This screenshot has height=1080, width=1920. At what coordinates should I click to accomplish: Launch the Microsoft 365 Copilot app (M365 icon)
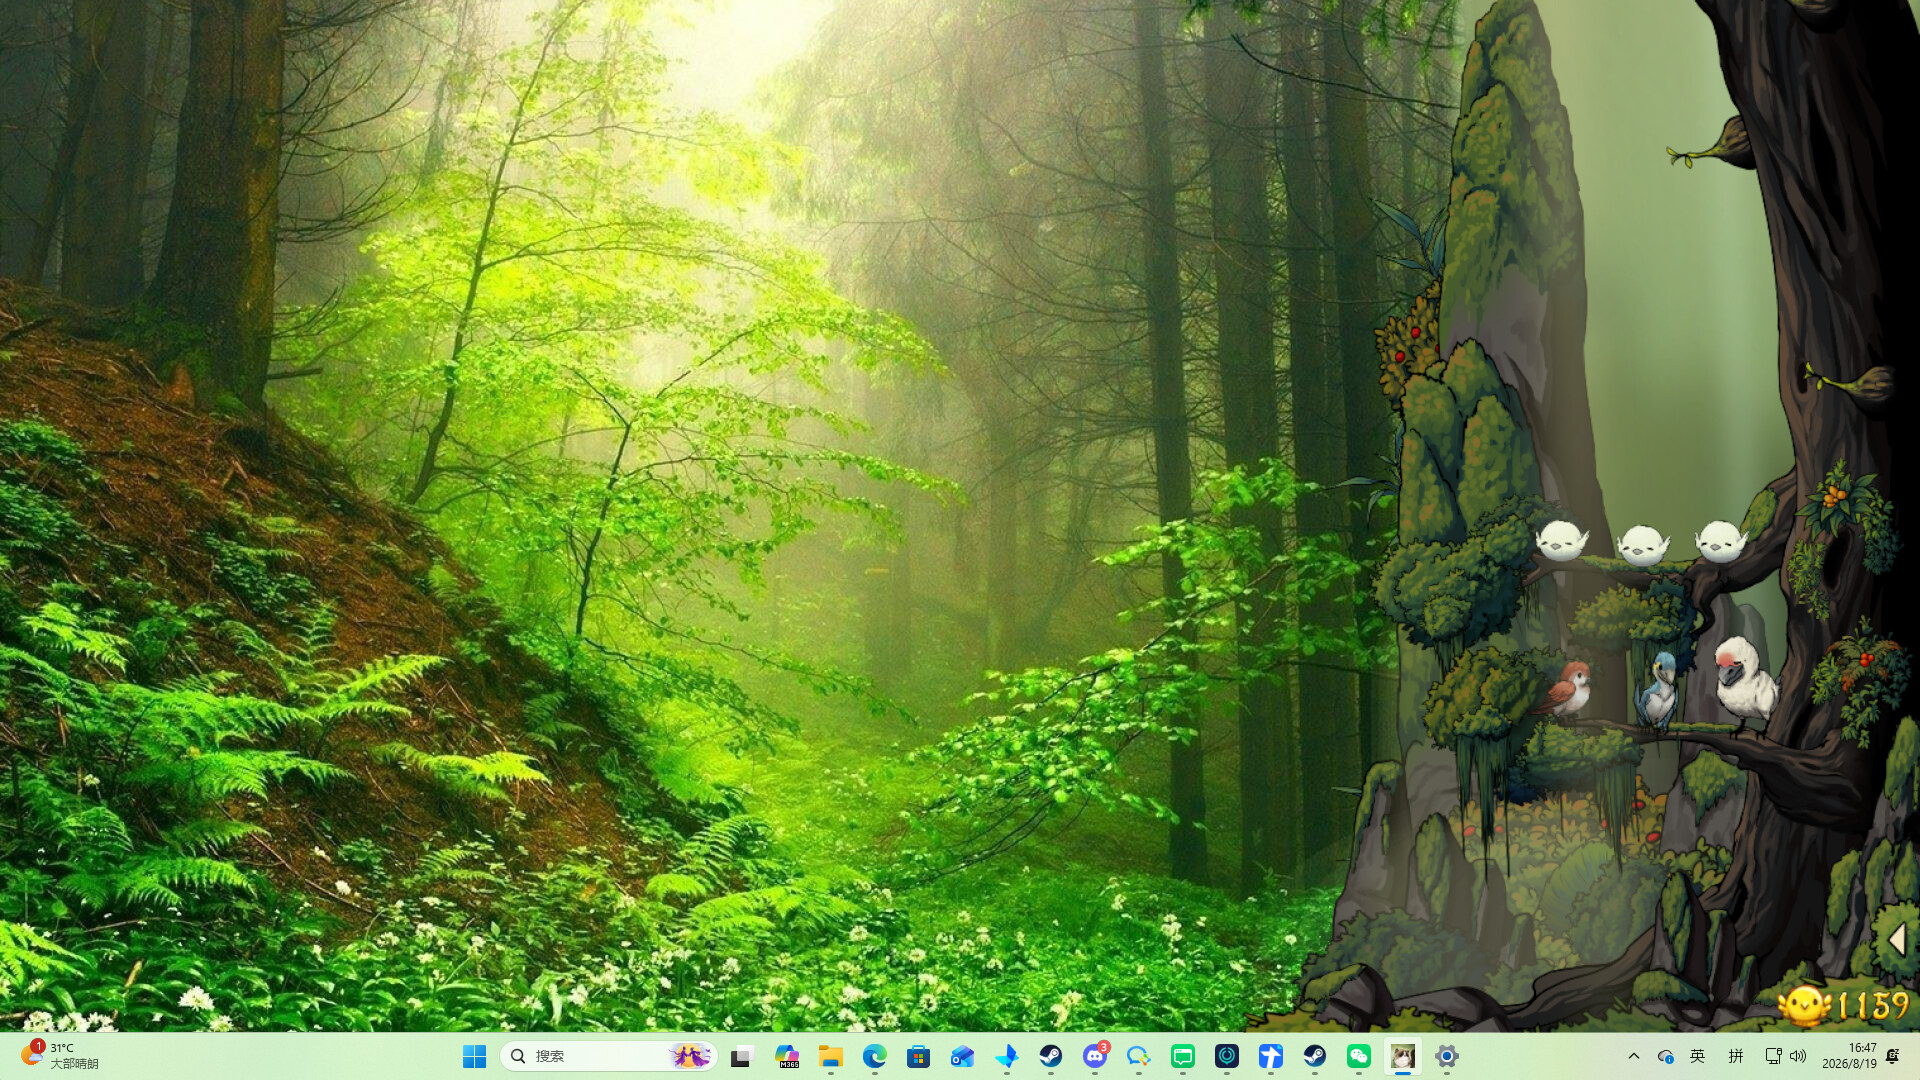787,1056
